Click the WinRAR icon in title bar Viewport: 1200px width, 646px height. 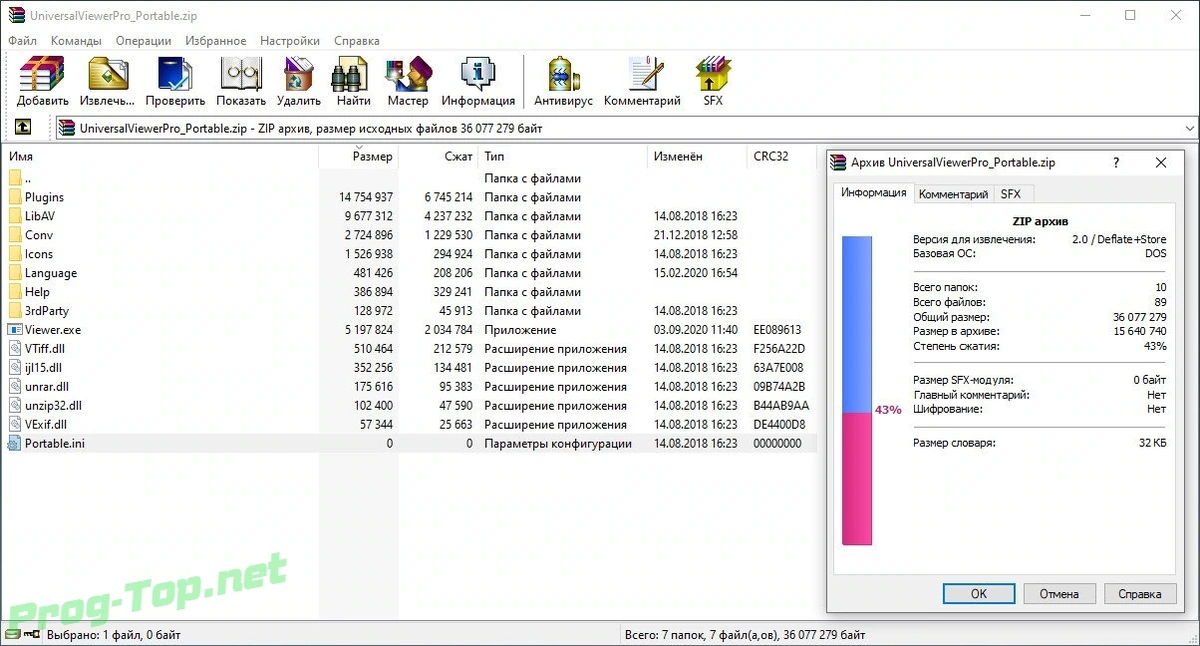tap(15, 15)
